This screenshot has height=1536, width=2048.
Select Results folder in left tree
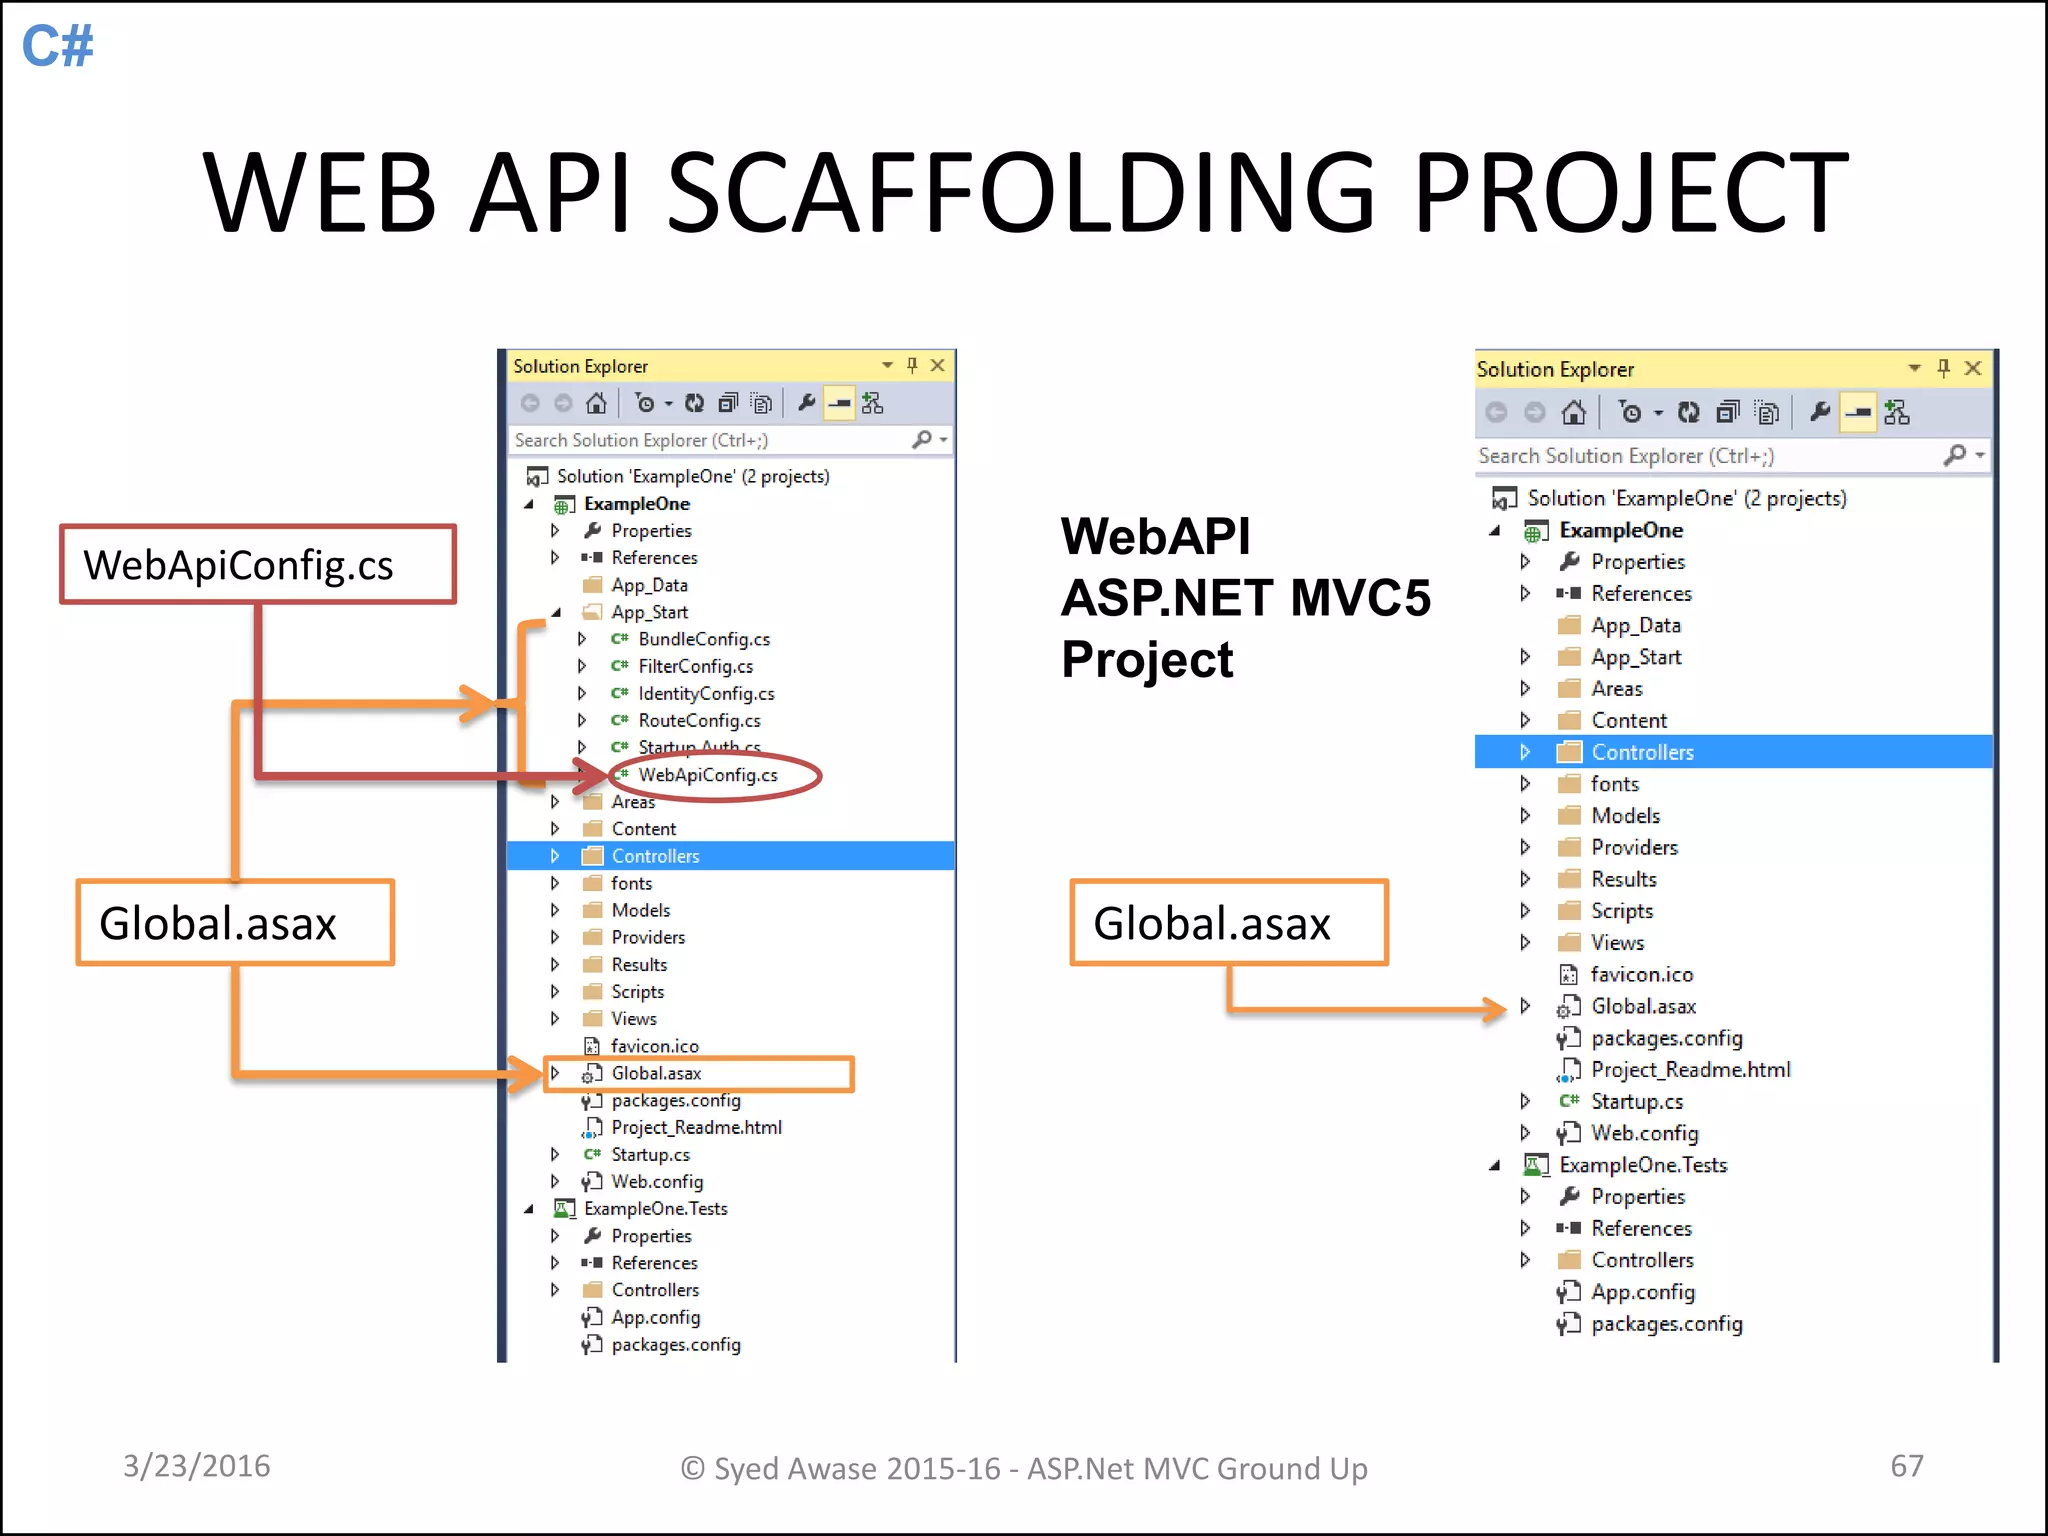pyautogui.click(x=639, y=965)
